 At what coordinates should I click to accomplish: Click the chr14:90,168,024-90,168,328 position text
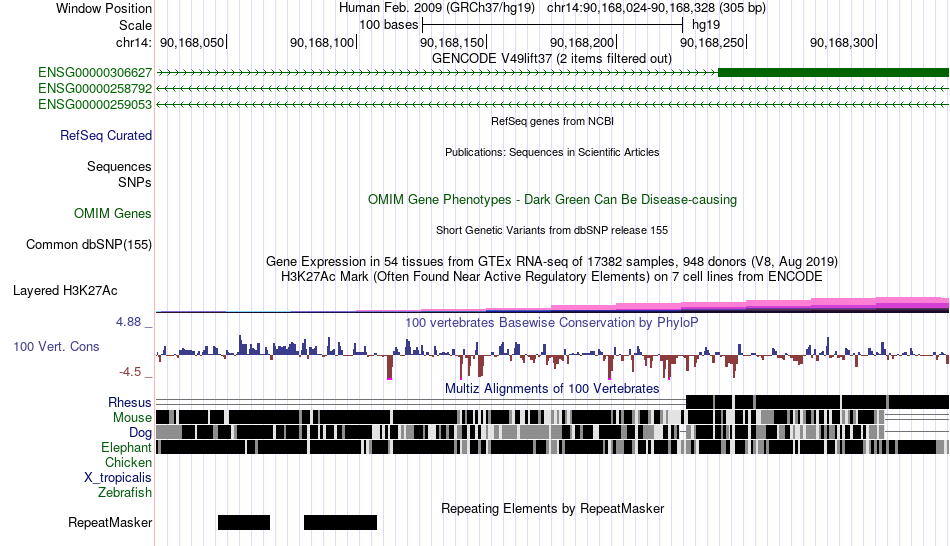point(656,8)
